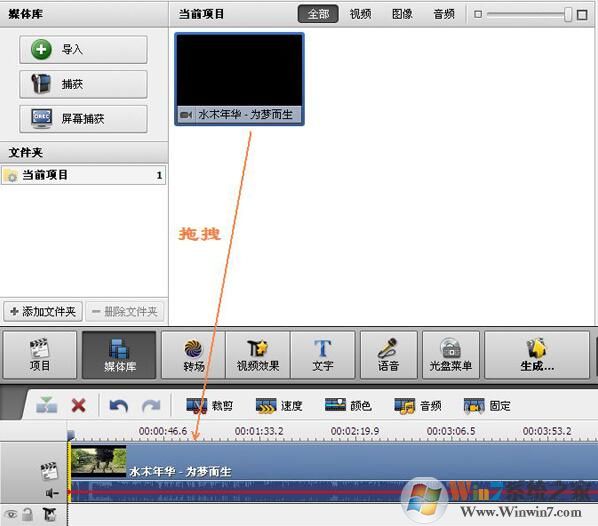Click the small thumbnail size icon
598x526 pixels.
click(x=478, y=14)
